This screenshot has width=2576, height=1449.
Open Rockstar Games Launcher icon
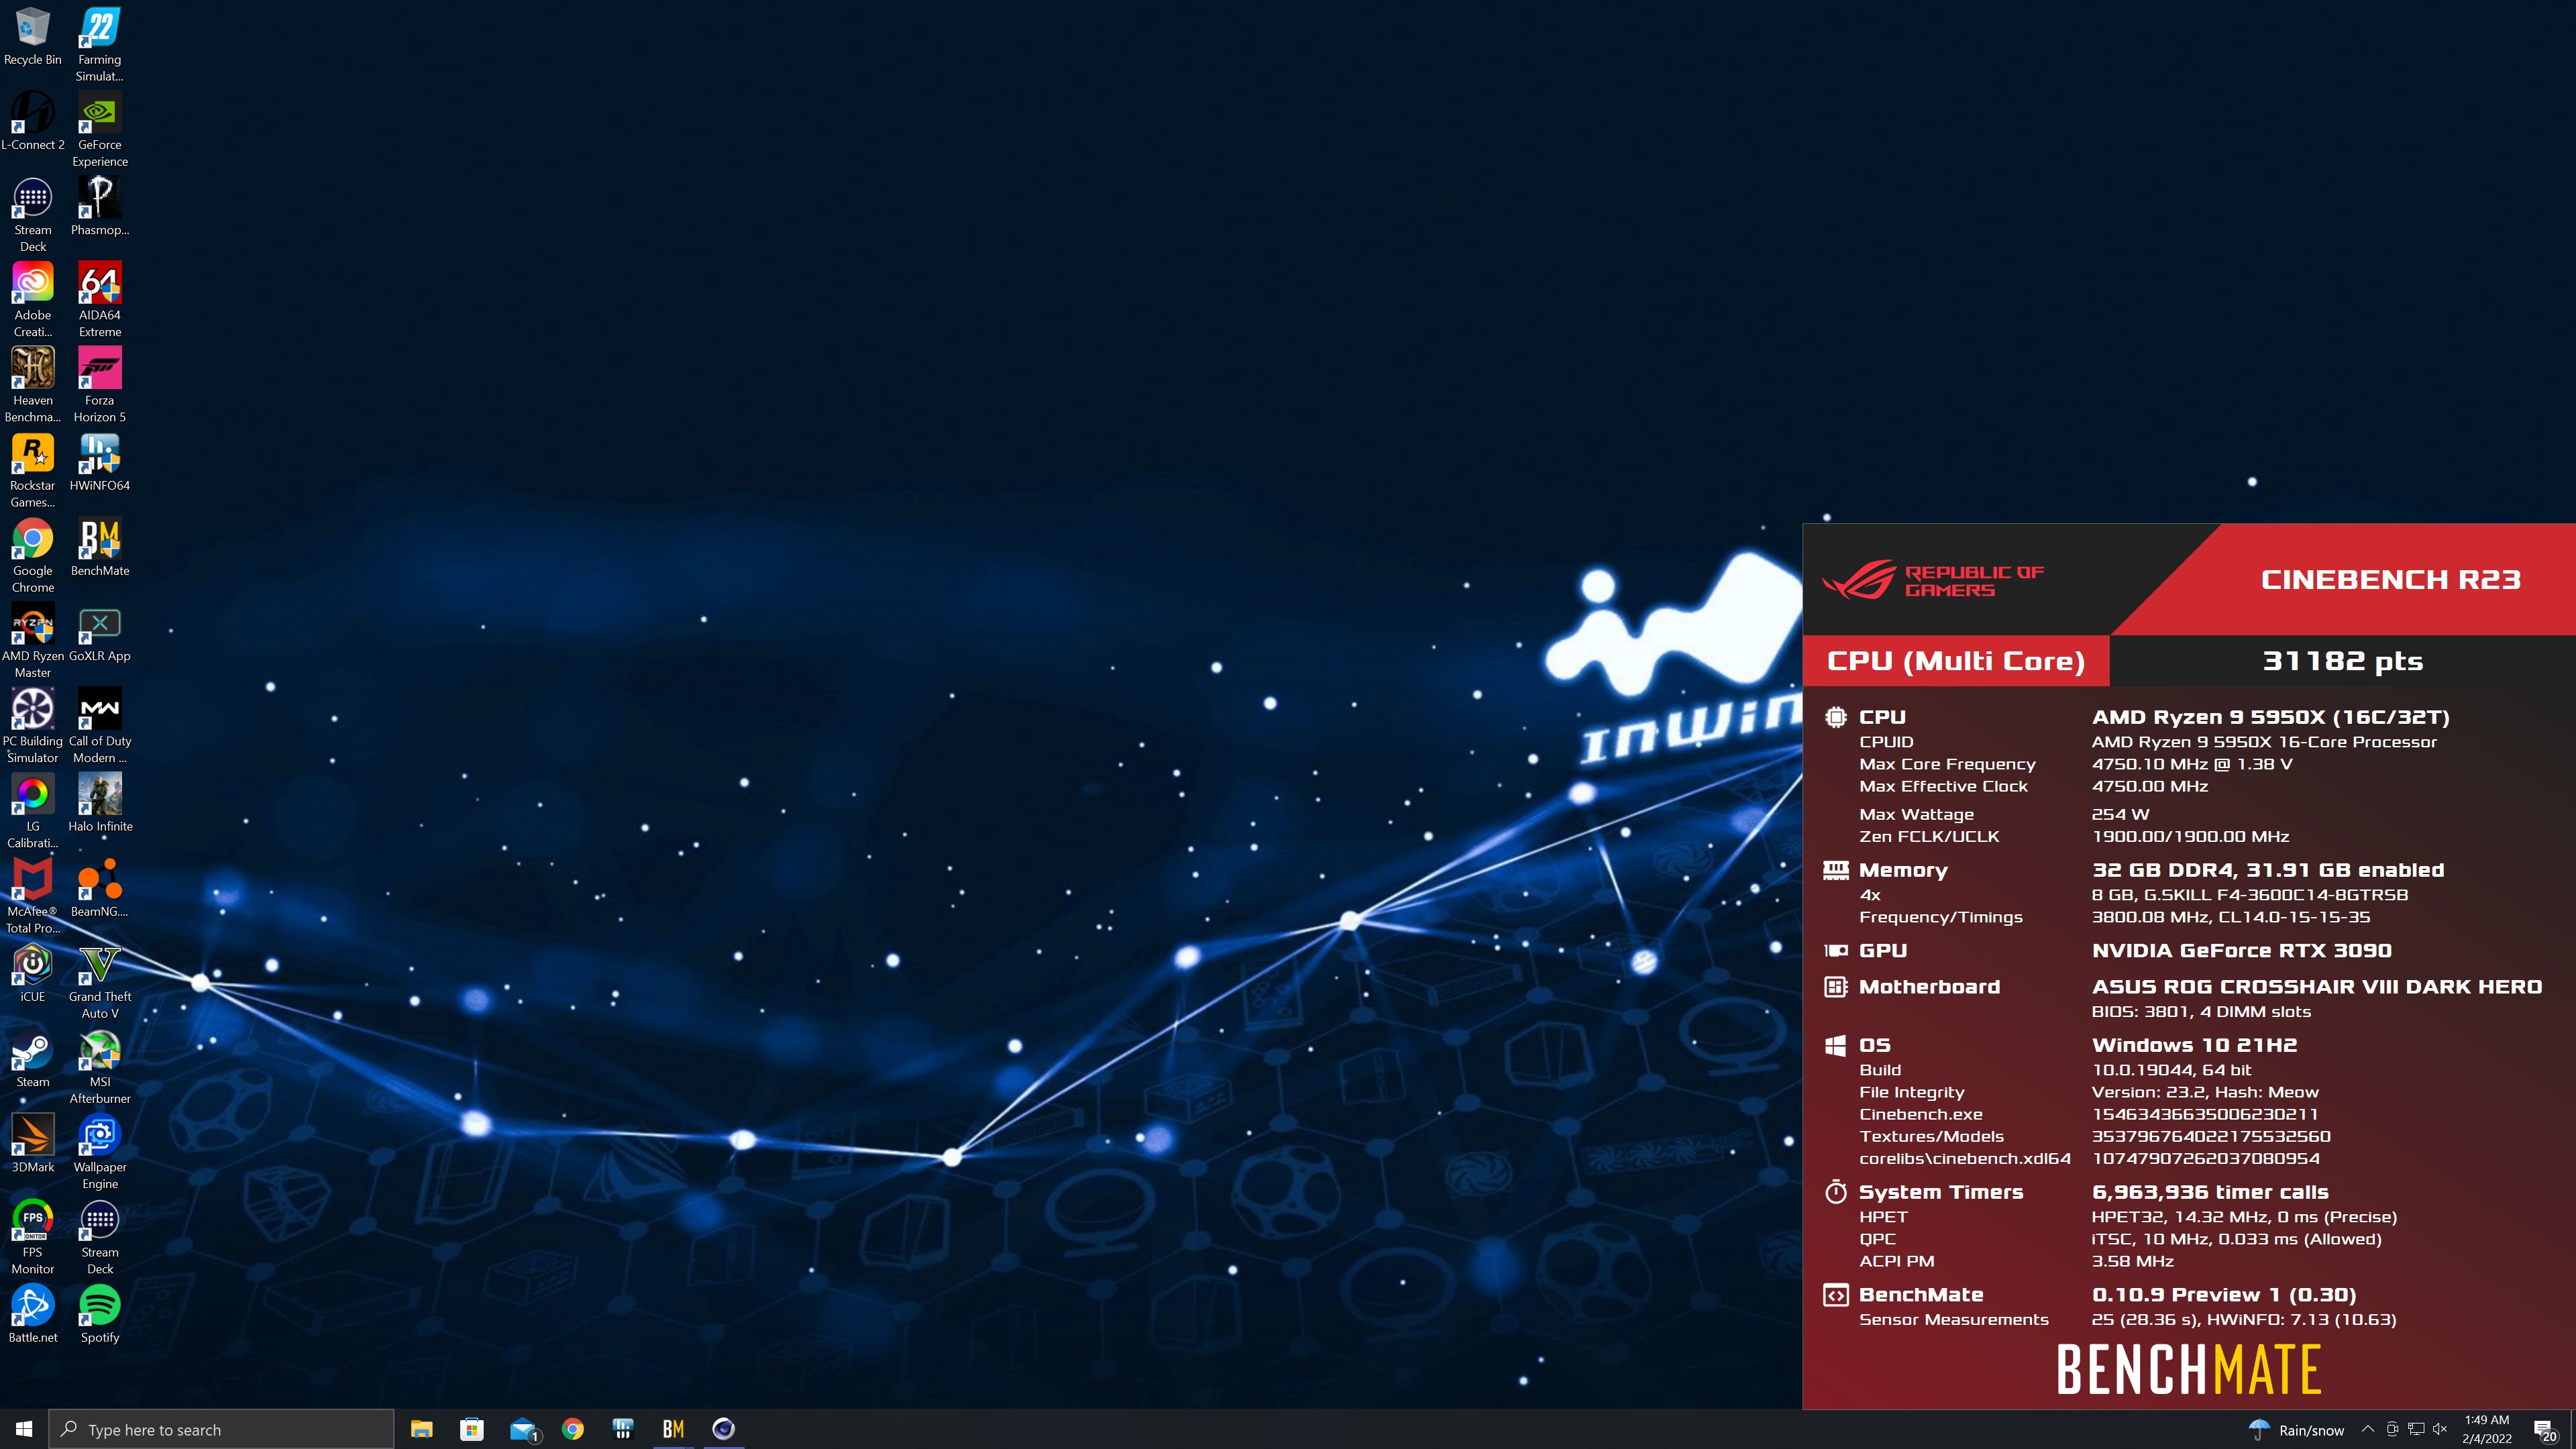[33, 470]
